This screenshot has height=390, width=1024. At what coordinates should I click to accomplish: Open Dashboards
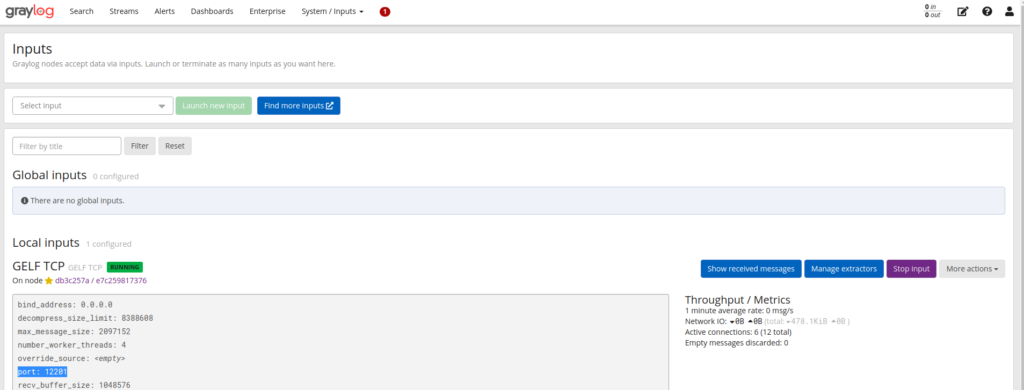[x=212, y=11]
